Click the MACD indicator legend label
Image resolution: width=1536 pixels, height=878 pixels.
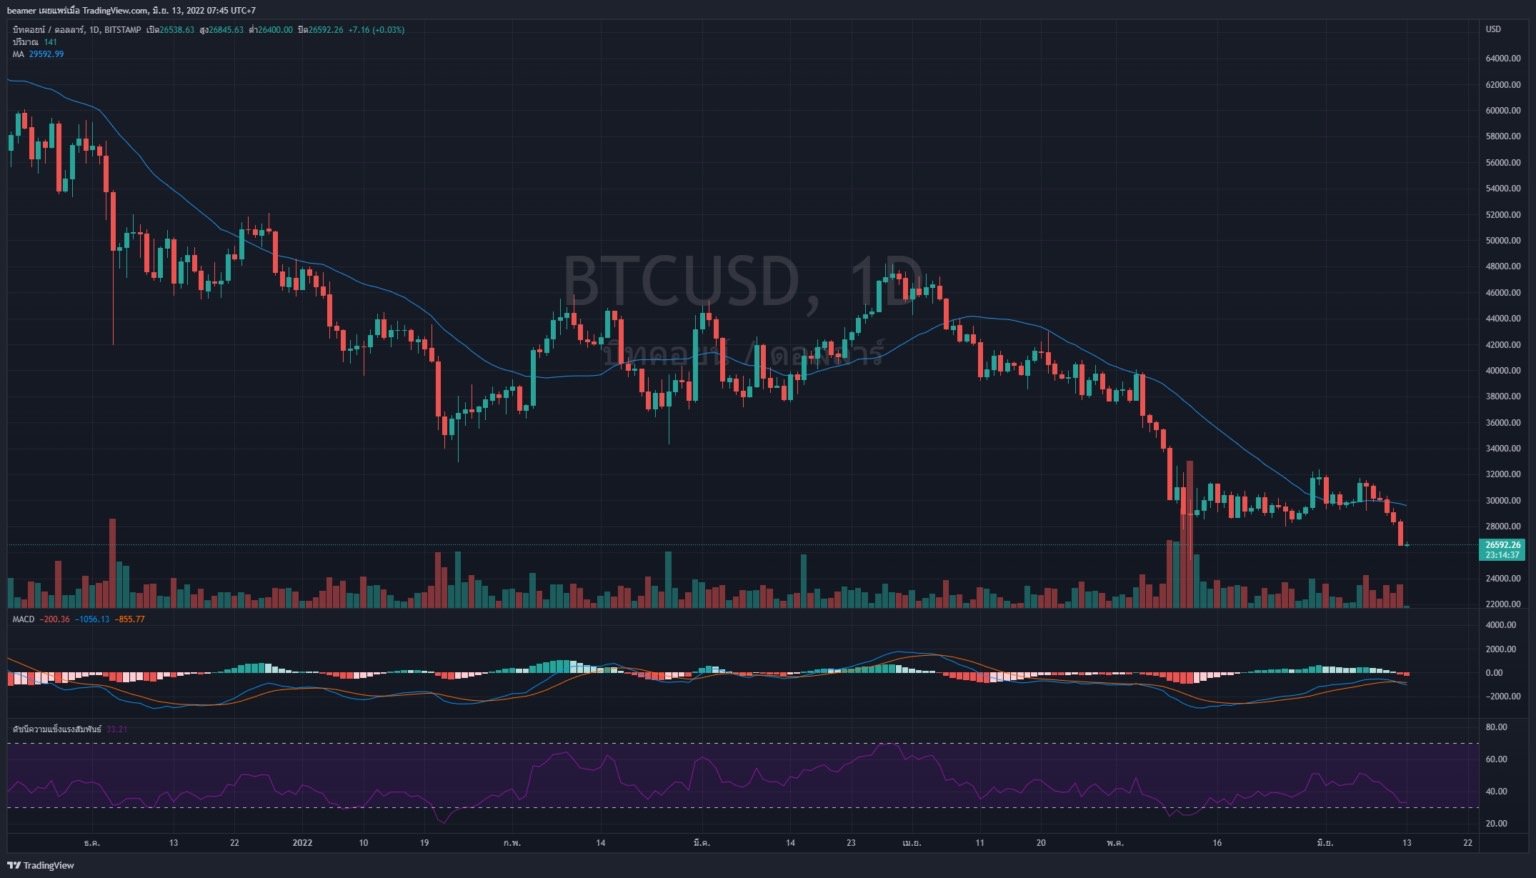(23, 619)
